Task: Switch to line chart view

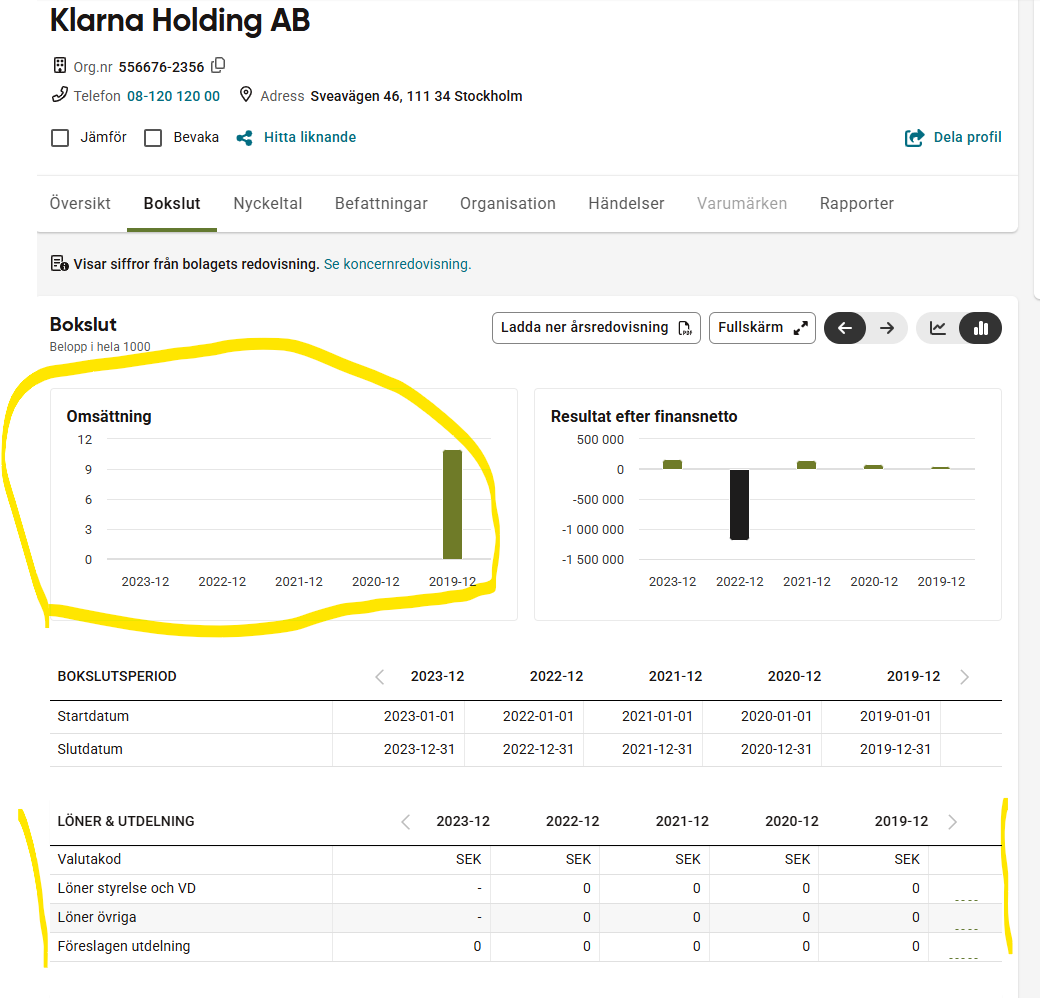Action: click(938, 328)
